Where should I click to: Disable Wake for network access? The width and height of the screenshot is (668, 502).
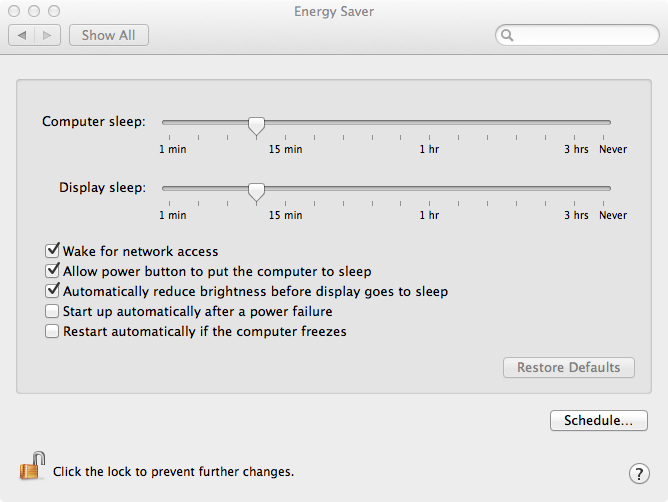point(52,251)
